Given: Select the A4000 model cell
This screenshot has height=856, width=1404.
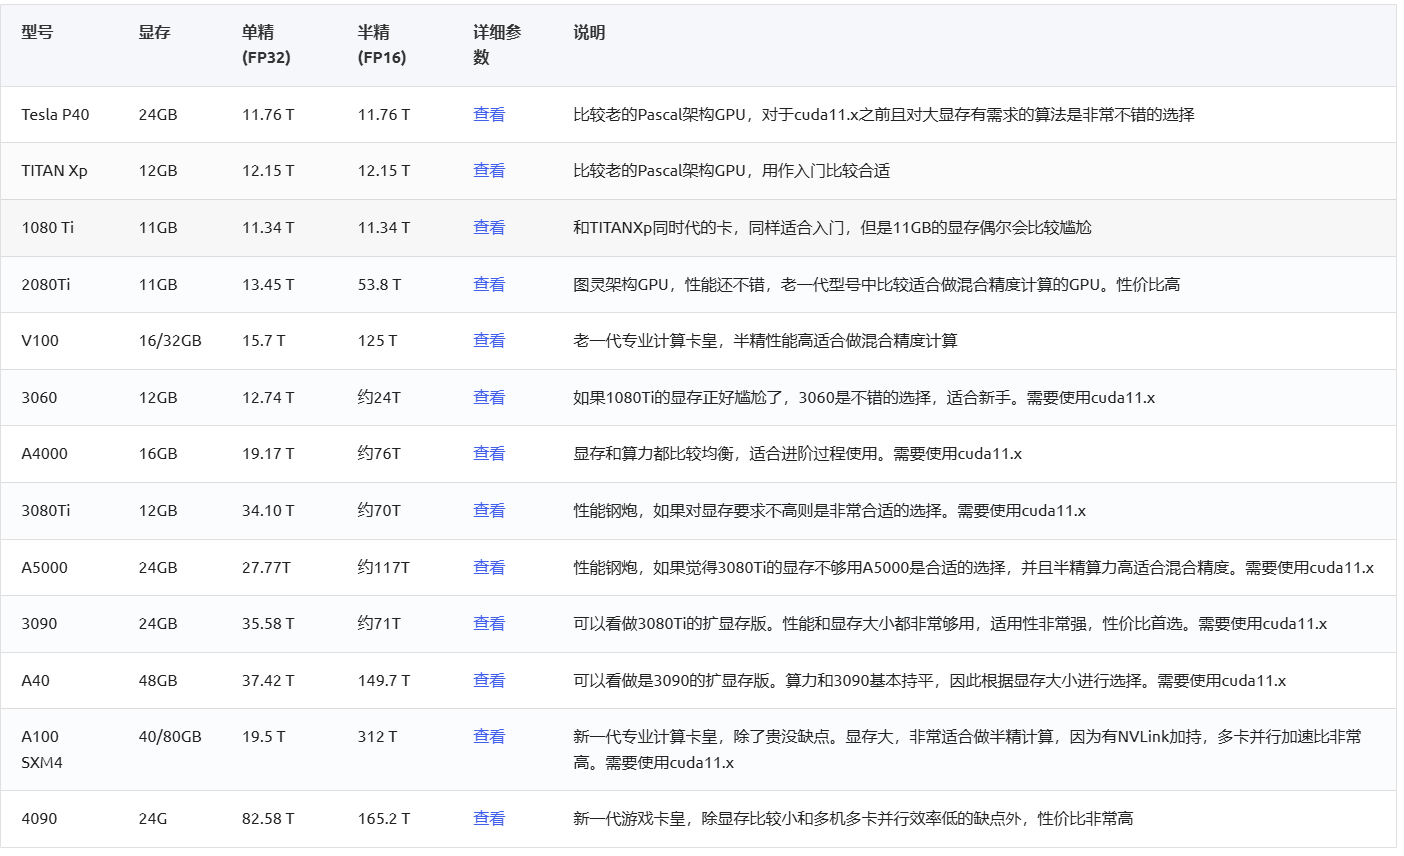Looking at the screenshot, I should point(44,454).
